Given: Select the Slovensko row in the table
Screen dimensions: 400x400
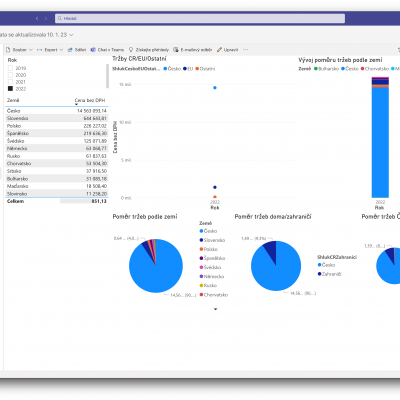Looking at the screenshot, I should click(x=57, y=118).
